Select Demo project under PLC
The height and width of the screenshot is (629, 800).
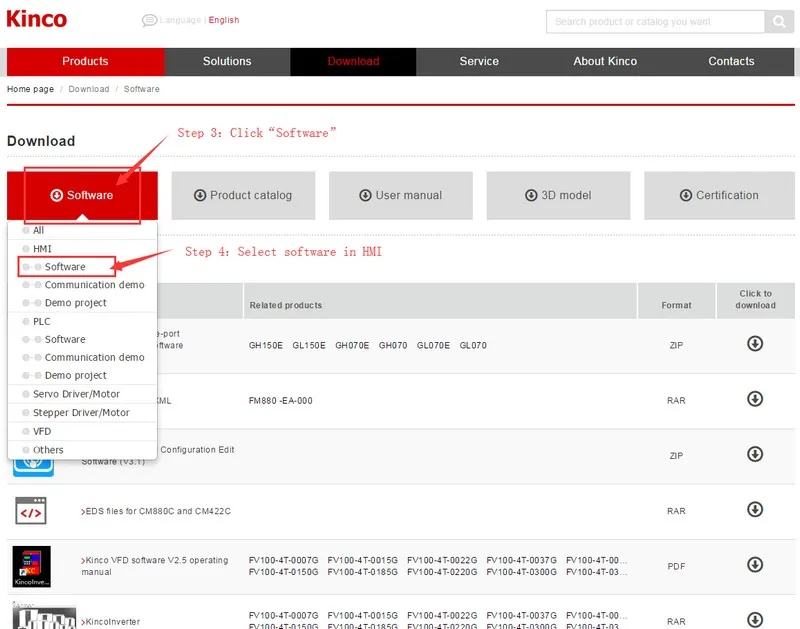76,375
